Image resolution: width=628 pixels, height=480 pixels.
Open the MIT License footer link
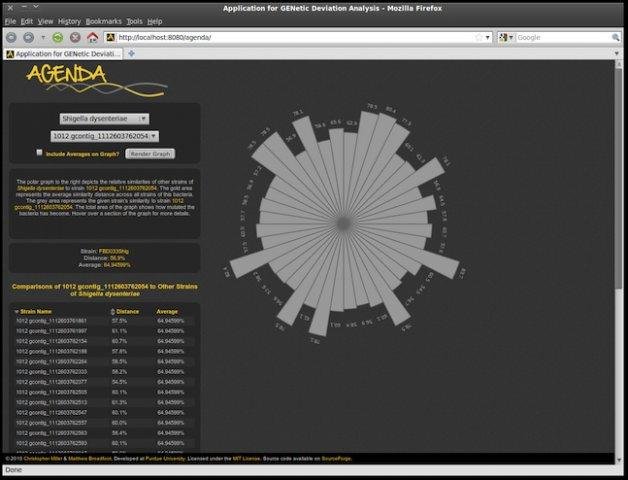pos(246,458)
